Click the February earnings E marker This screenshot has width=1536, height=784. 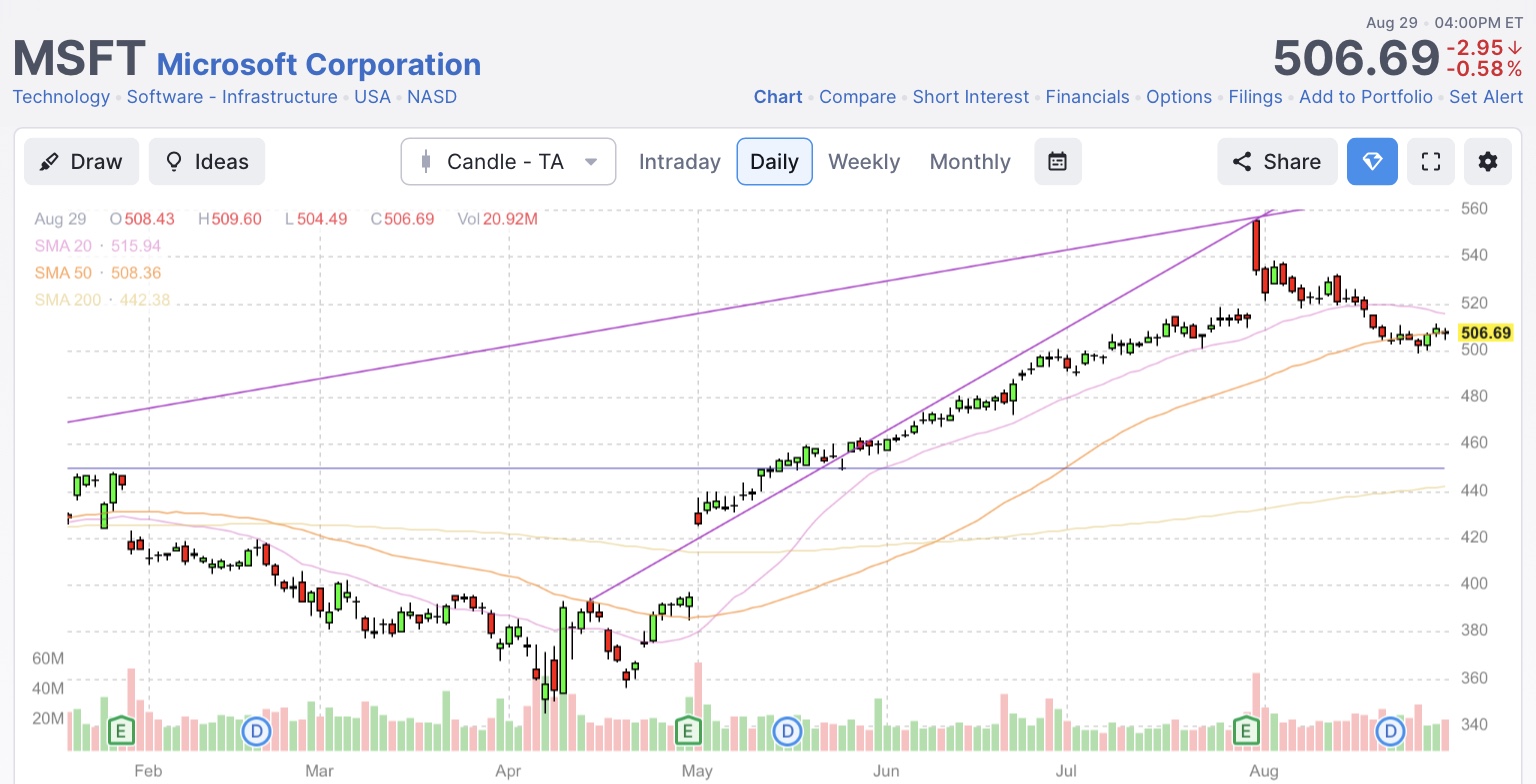coord(121,732)
